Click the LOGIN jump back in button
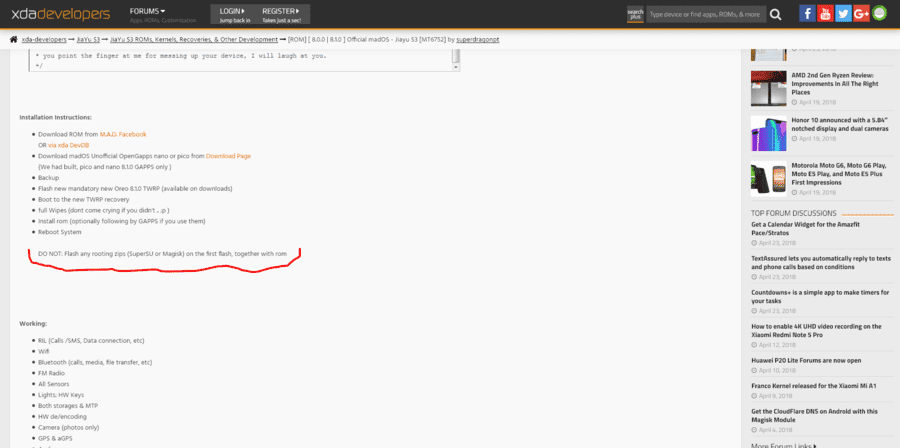The height and width of the screenshot is (448, 900). pos(235,15)
